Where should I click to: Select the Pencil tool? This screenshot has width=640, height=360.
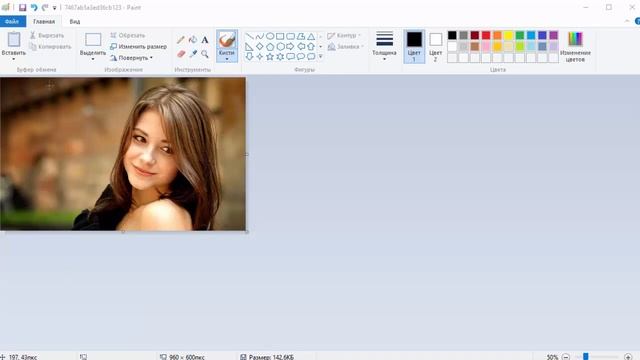coord(181,40)
